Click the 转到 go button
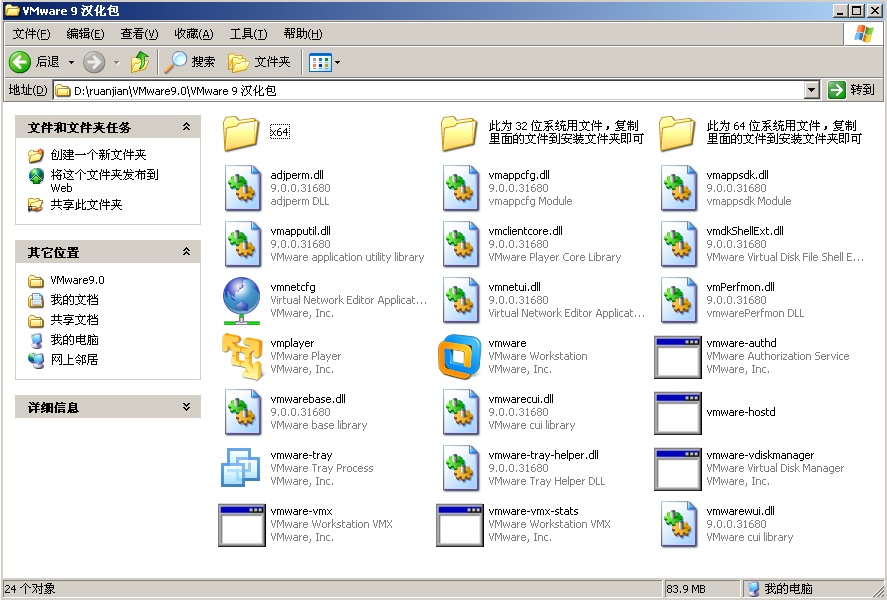The image size is (887, 600). coord(851,90)
